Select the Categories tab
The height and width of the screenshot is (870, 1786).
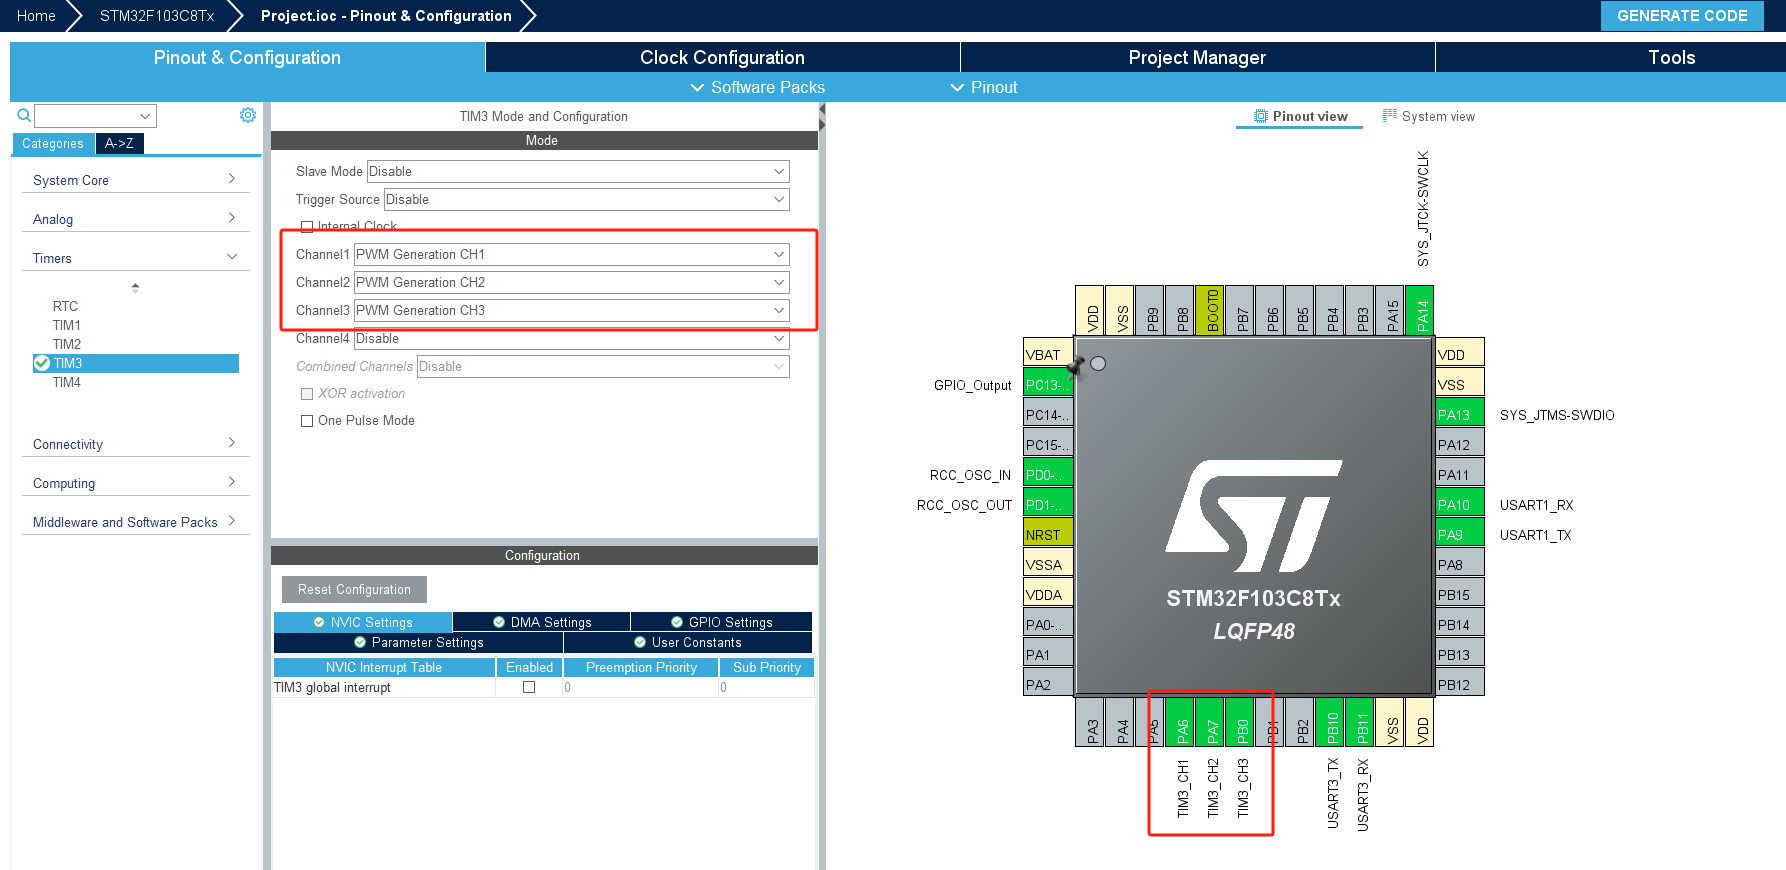click(53, 143)
